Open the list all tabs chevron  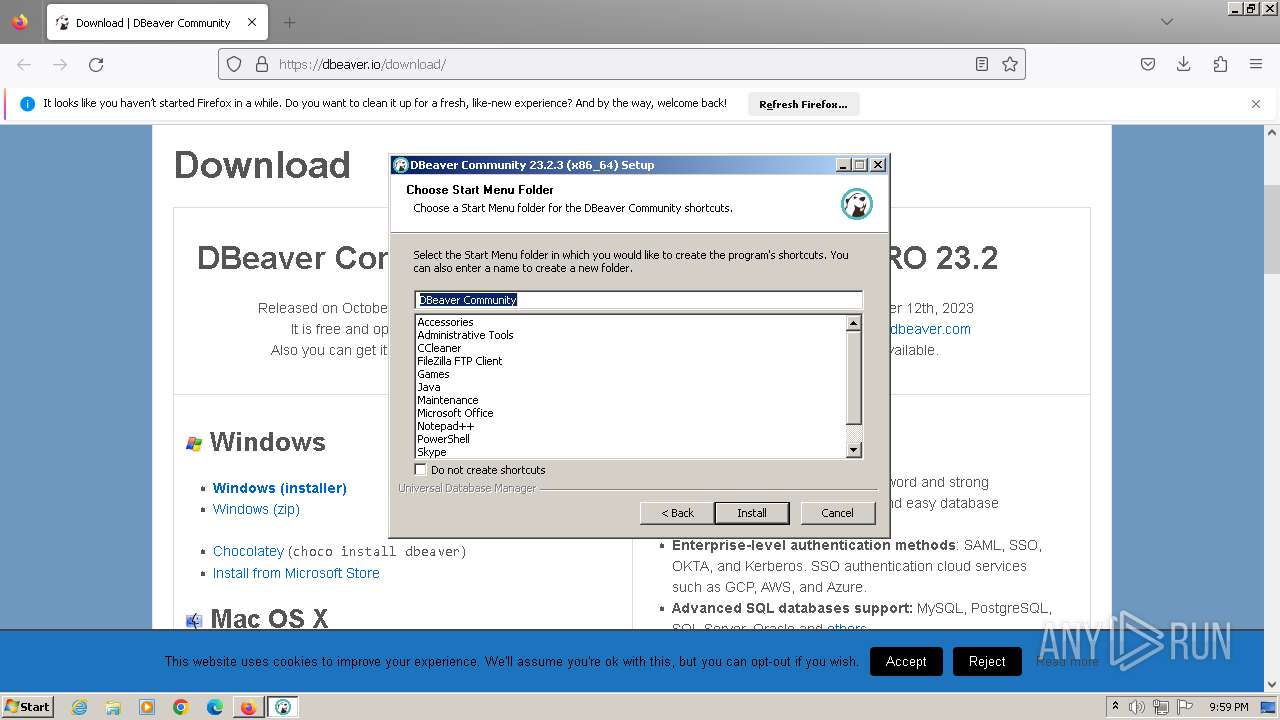[1166, 22]
